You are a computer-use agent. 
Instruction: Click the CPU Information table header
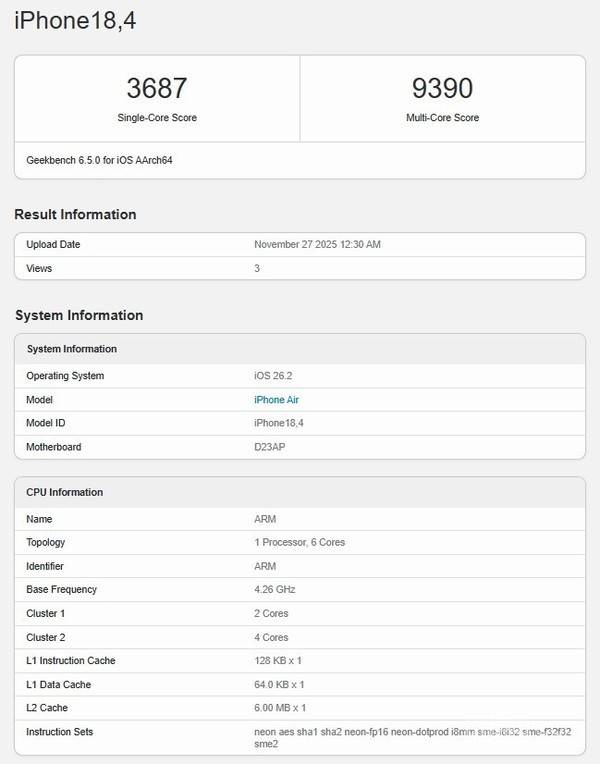[x=65, y=492]
